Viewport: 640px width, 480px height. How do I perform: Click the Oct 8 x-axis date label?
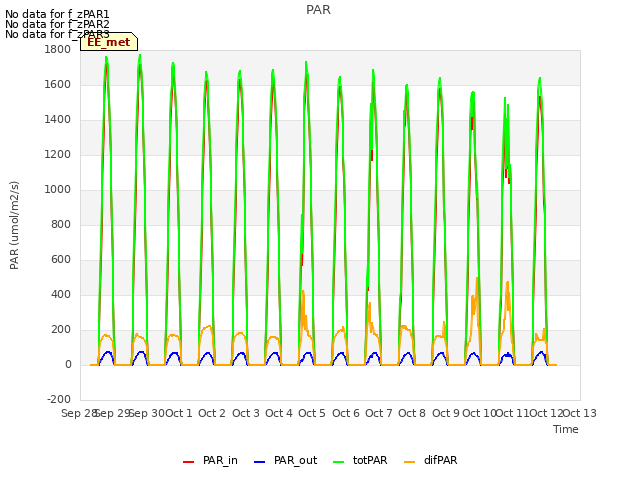tap(412, 413)
